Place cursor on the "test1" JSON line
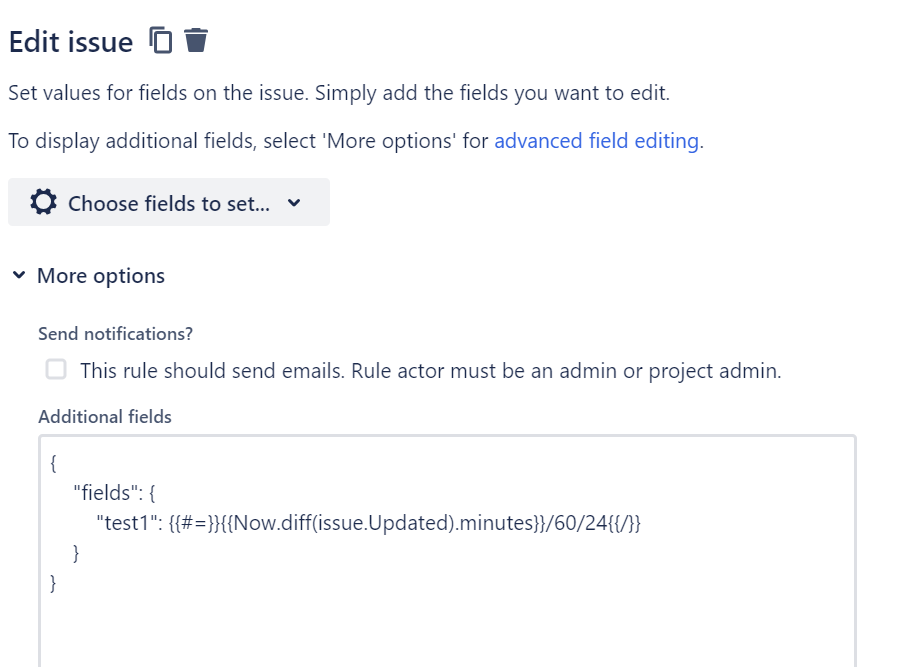The image size is (901, 667). [x=368, y=523]
